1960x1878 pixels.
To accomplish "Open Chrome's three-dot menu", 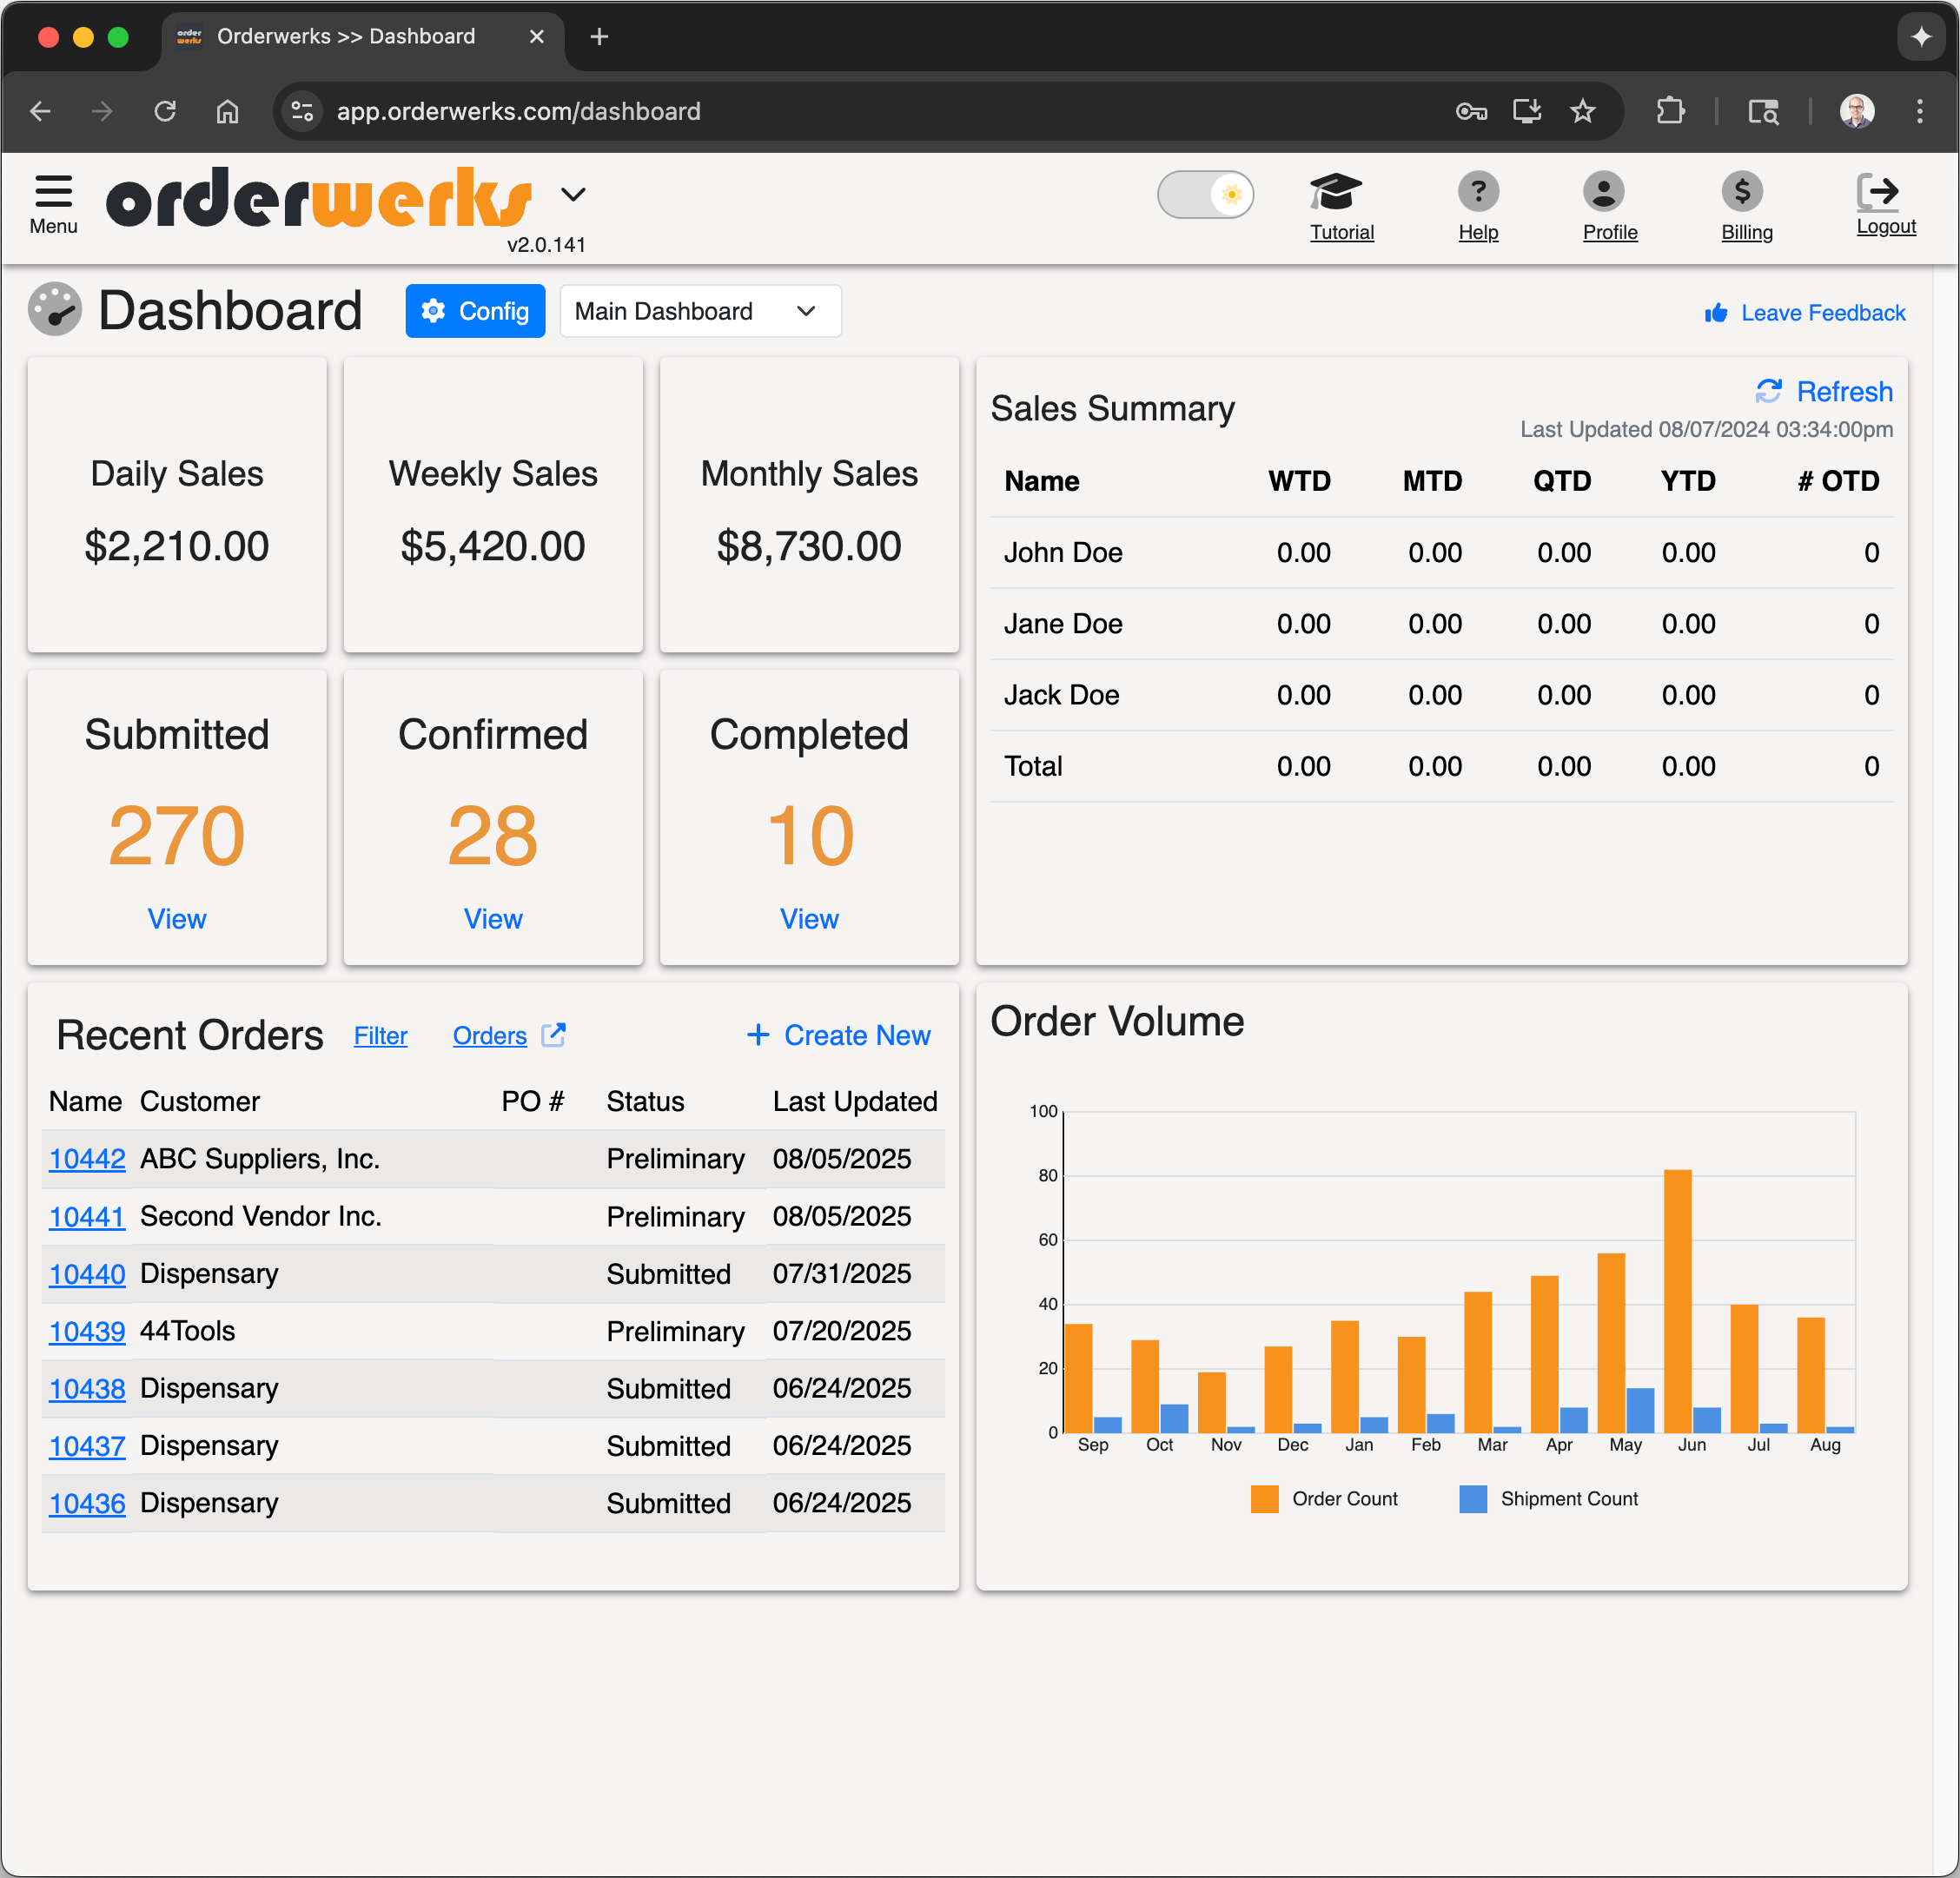I will 1918,111.
